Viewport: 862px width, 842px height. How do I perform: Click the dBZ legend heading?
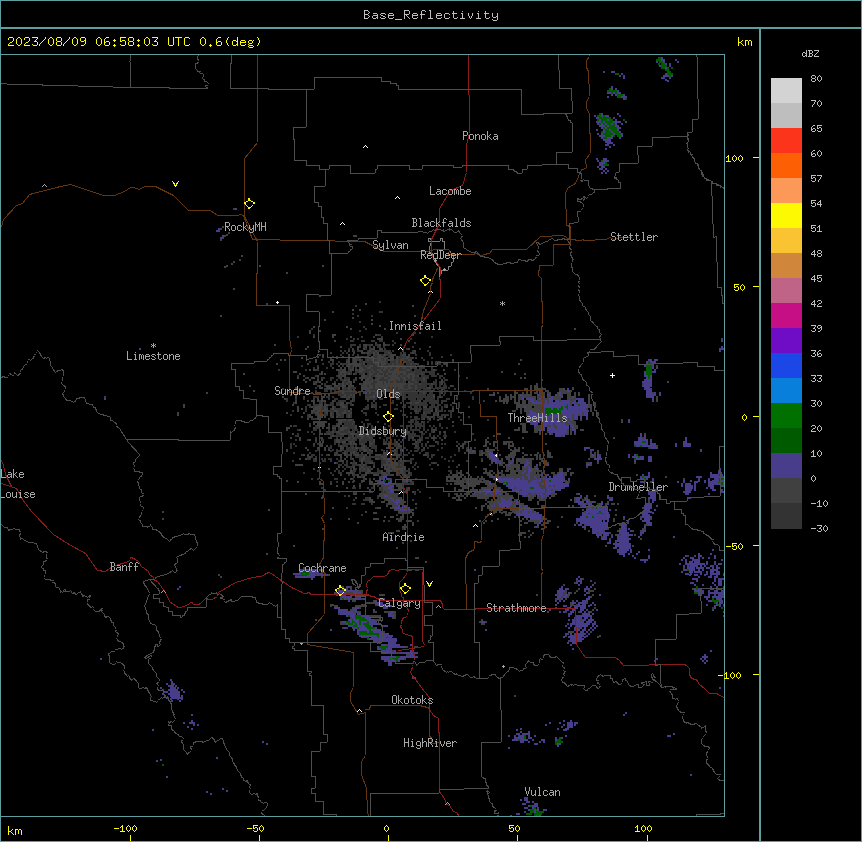click(810, 53)
